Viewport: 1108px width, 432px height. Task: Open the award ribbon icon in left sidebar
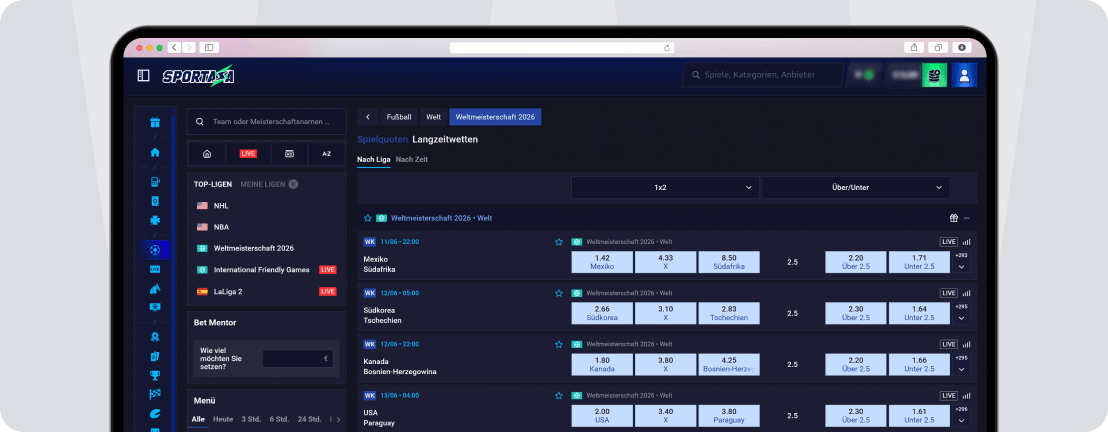[155, 337]
